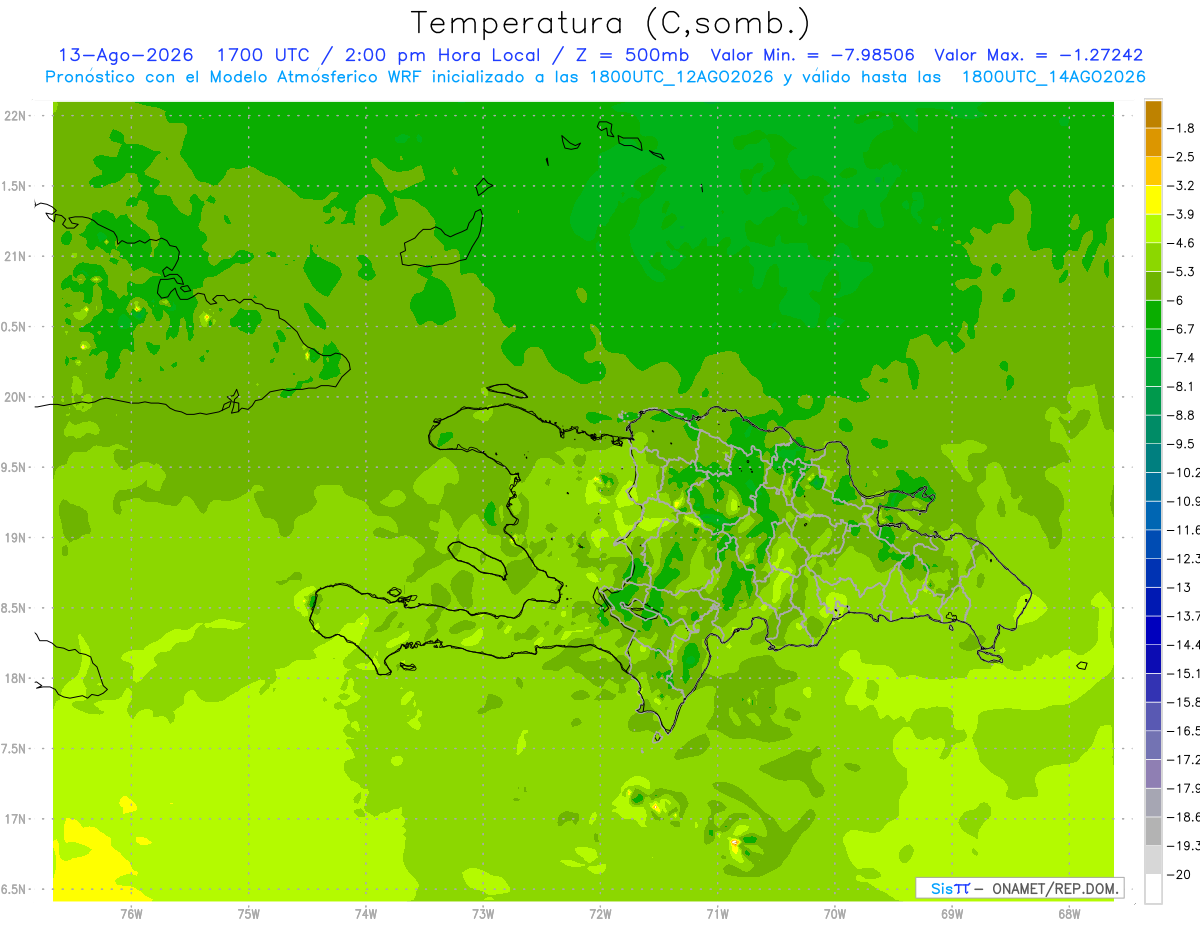Click the "75W" longitude label

coord(248,913)
